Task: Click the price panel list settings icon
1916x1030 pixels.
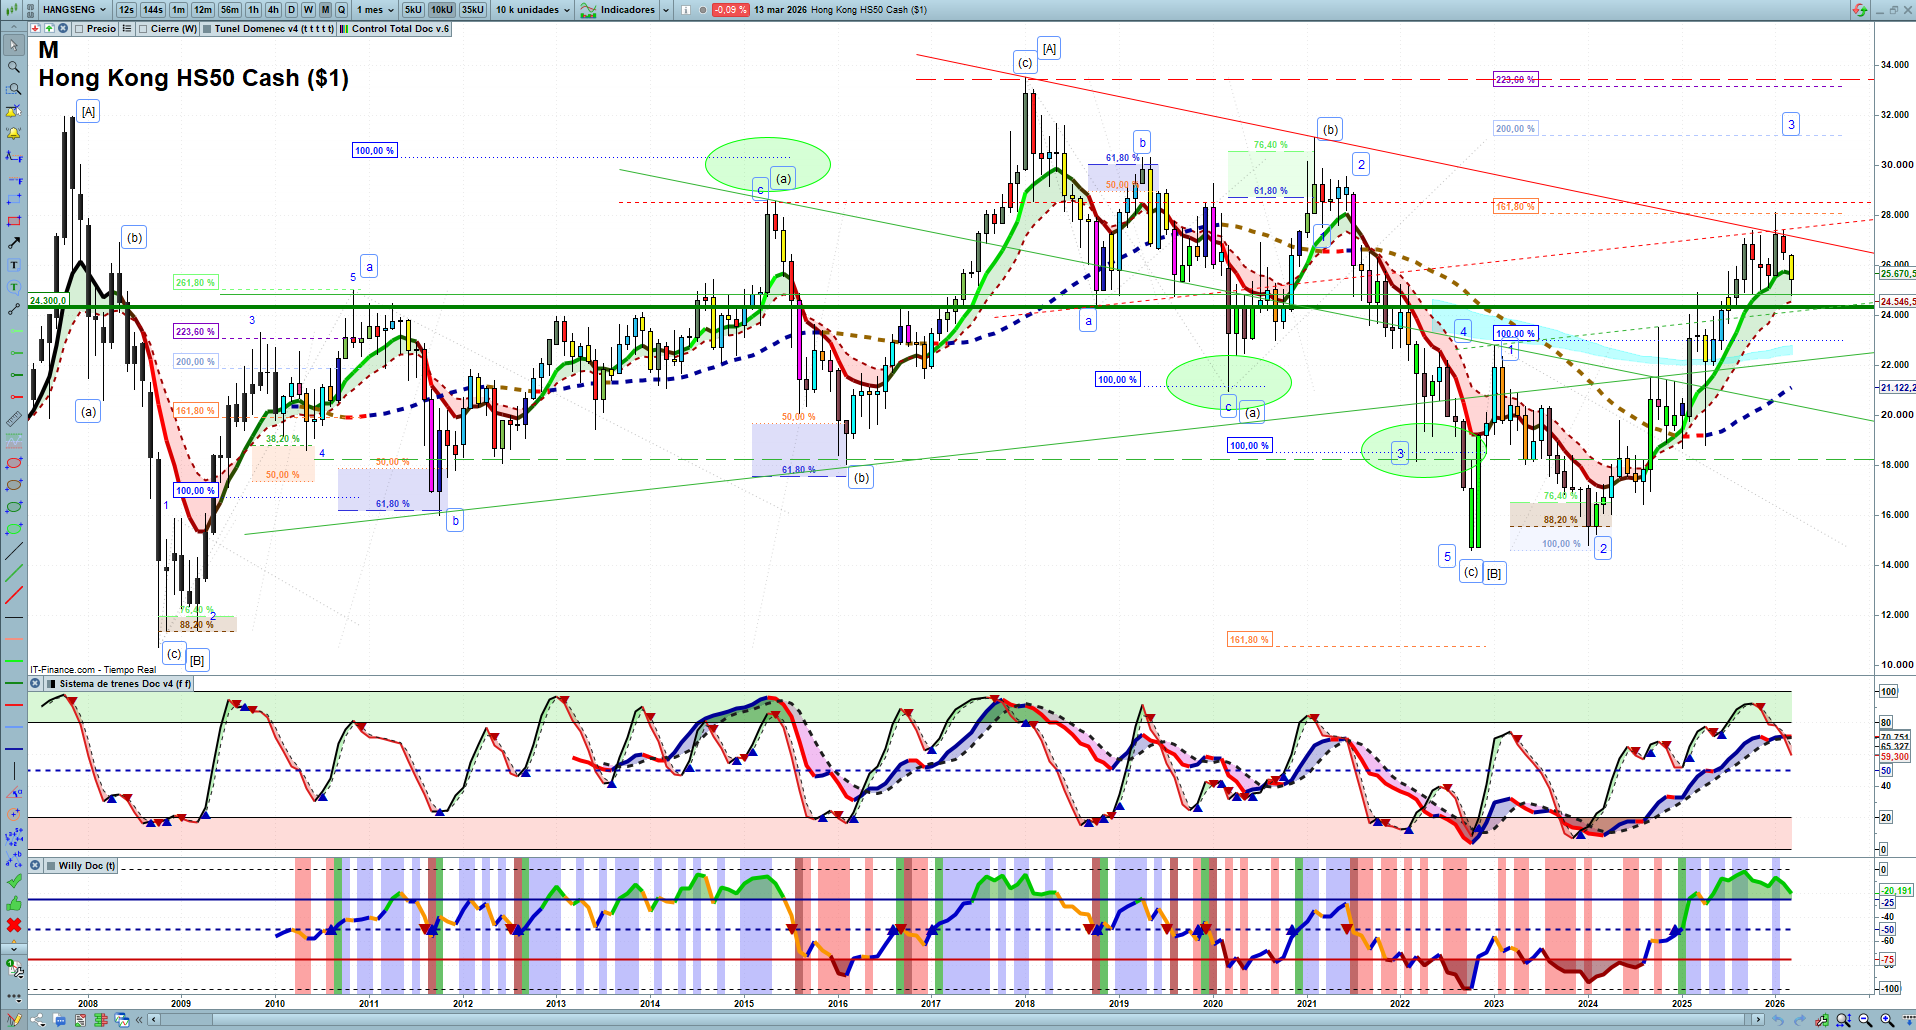Action: pos(127,29)
